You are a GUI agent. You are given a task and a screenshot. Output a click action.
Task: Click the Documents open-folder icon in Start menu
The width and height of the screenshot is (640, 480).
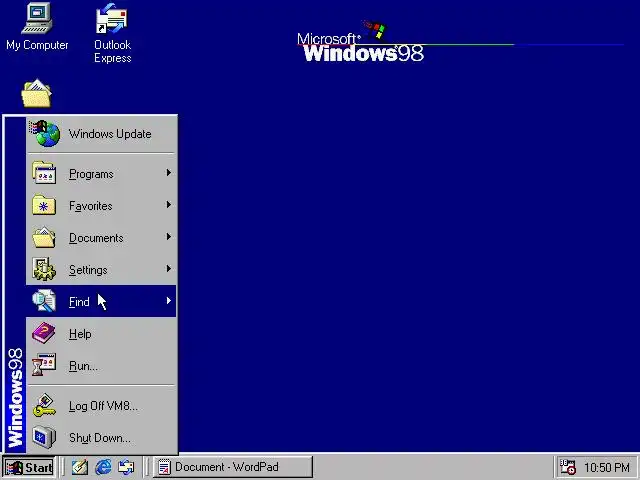point(44,237)
